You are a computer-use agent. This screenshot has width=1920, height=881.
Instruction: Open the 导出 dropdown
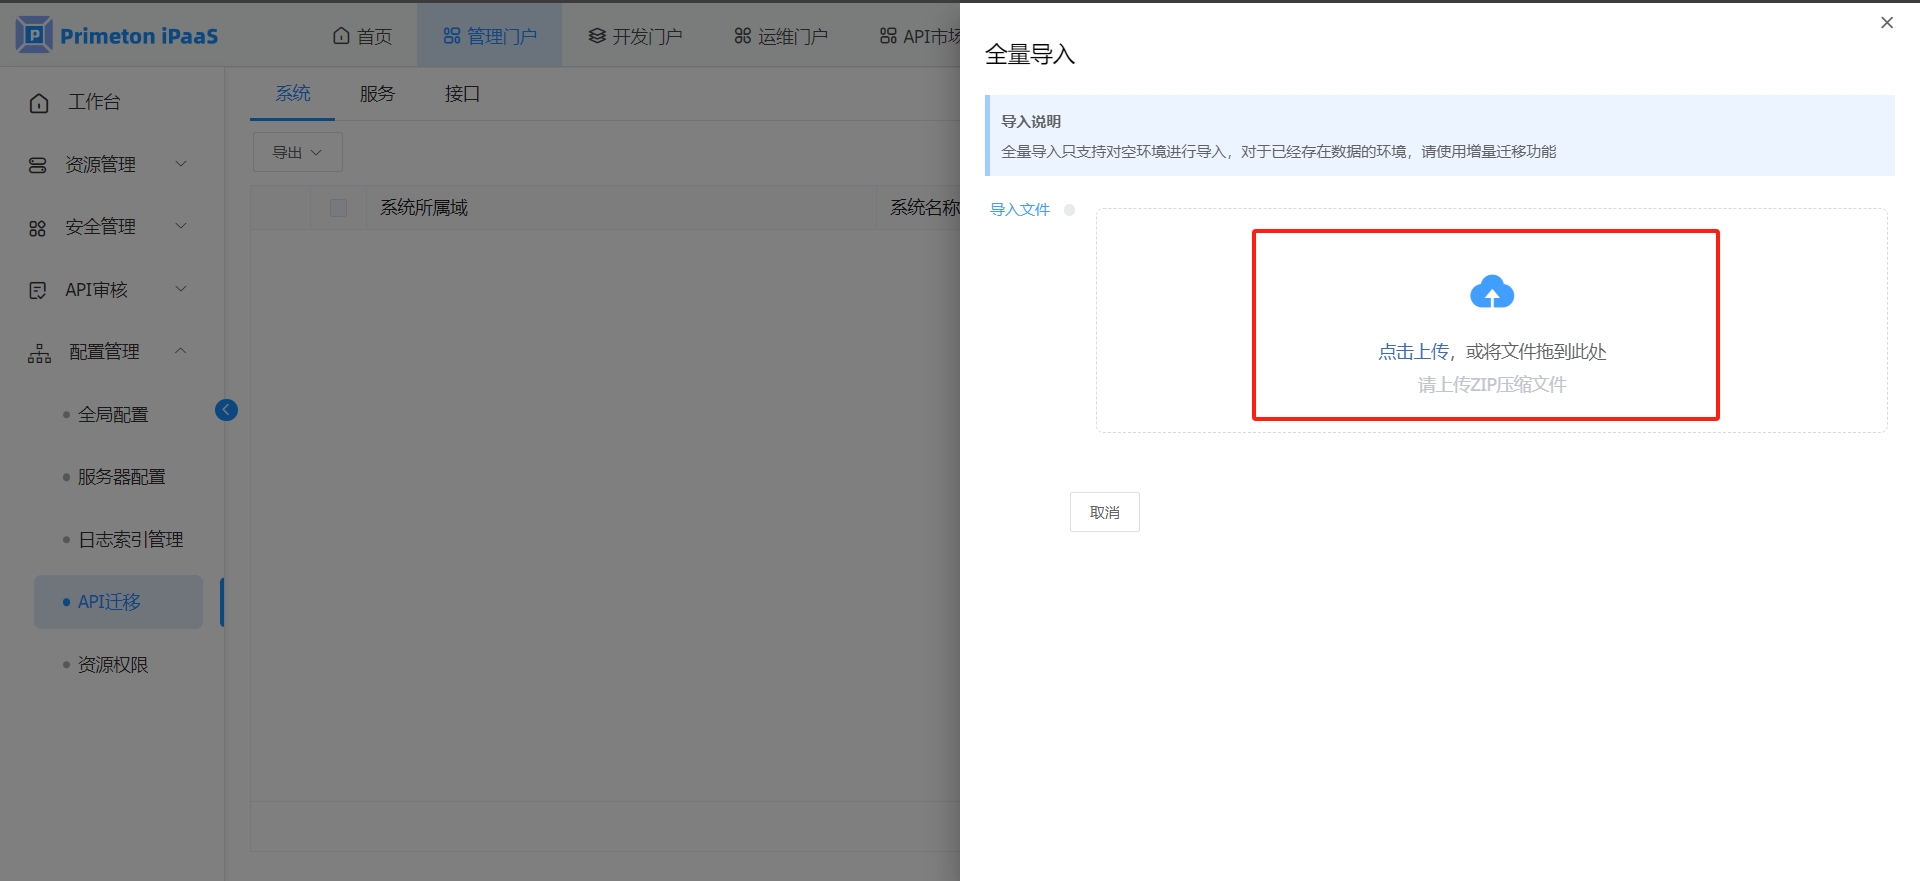coord(297,152)
